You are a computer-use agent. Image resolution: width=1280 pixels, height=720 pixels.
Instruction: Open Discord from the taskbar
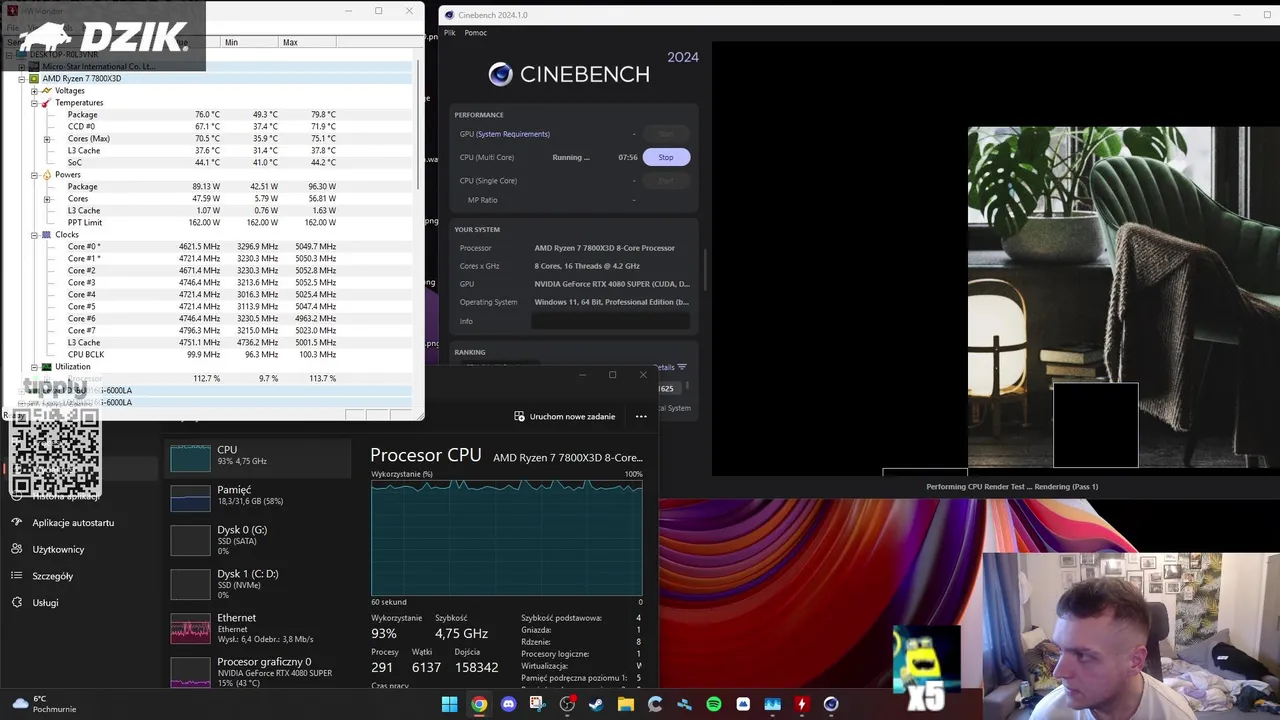point(508,704)
